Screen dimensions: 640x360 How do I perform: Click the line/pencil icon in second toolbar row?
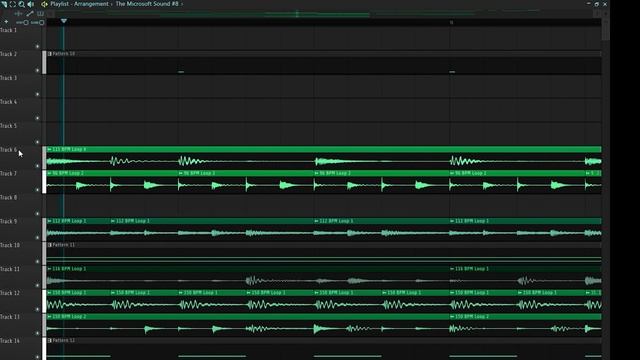(30, 13)
